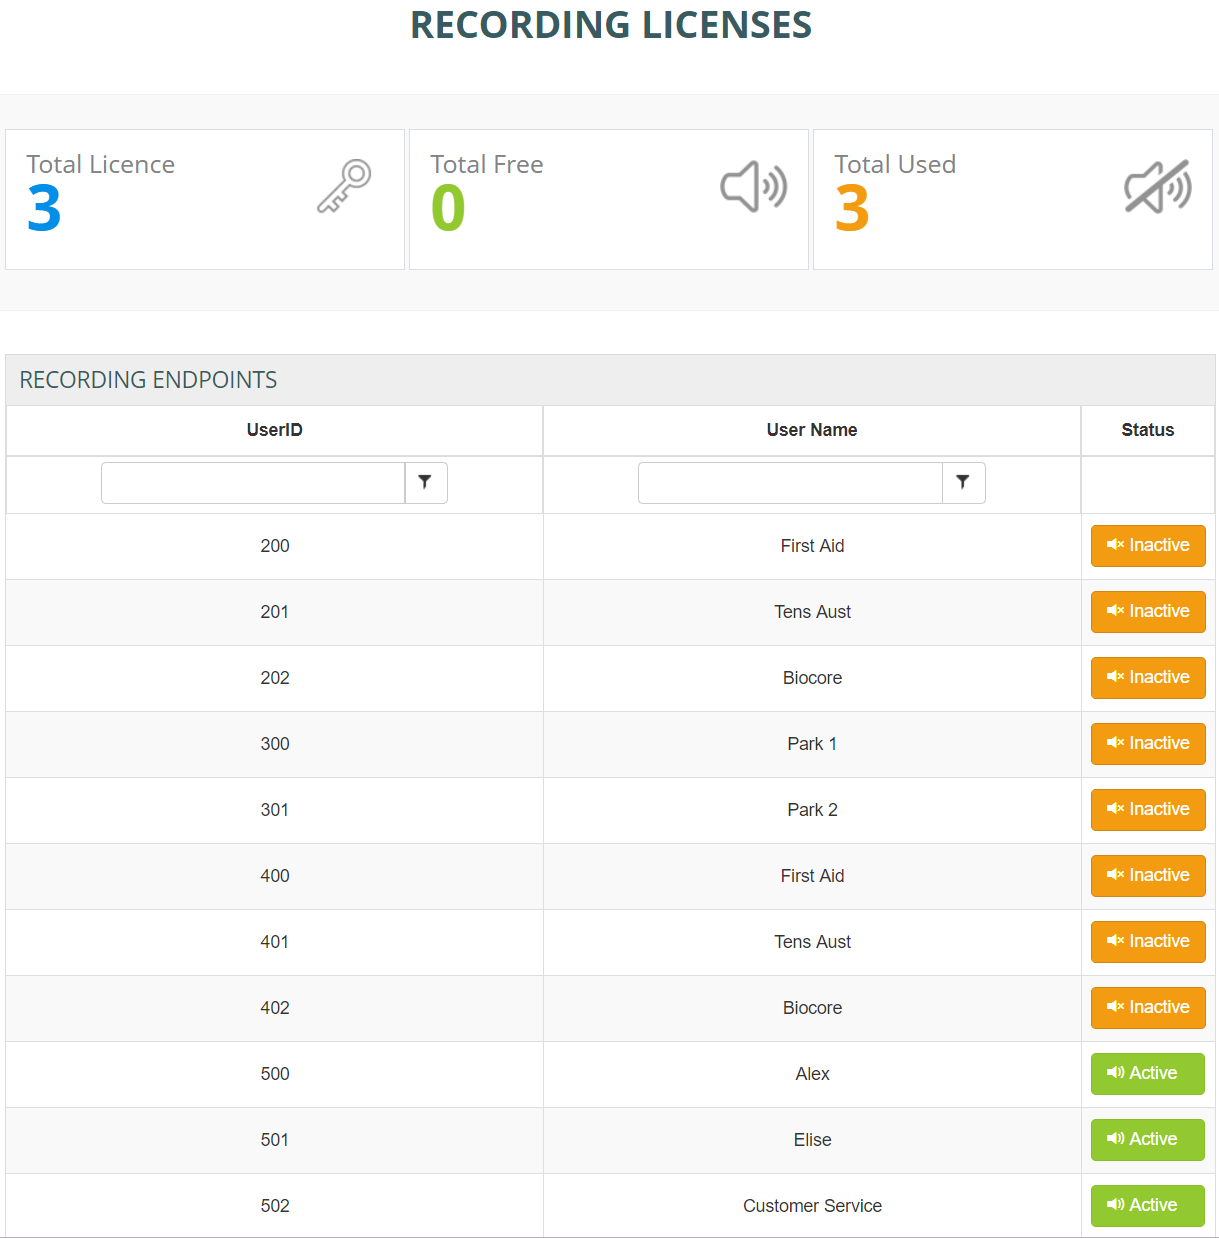Switch status of user 400 First Aid
The height and width of the screenshot is (1238, 1219).
point(1147,876)
